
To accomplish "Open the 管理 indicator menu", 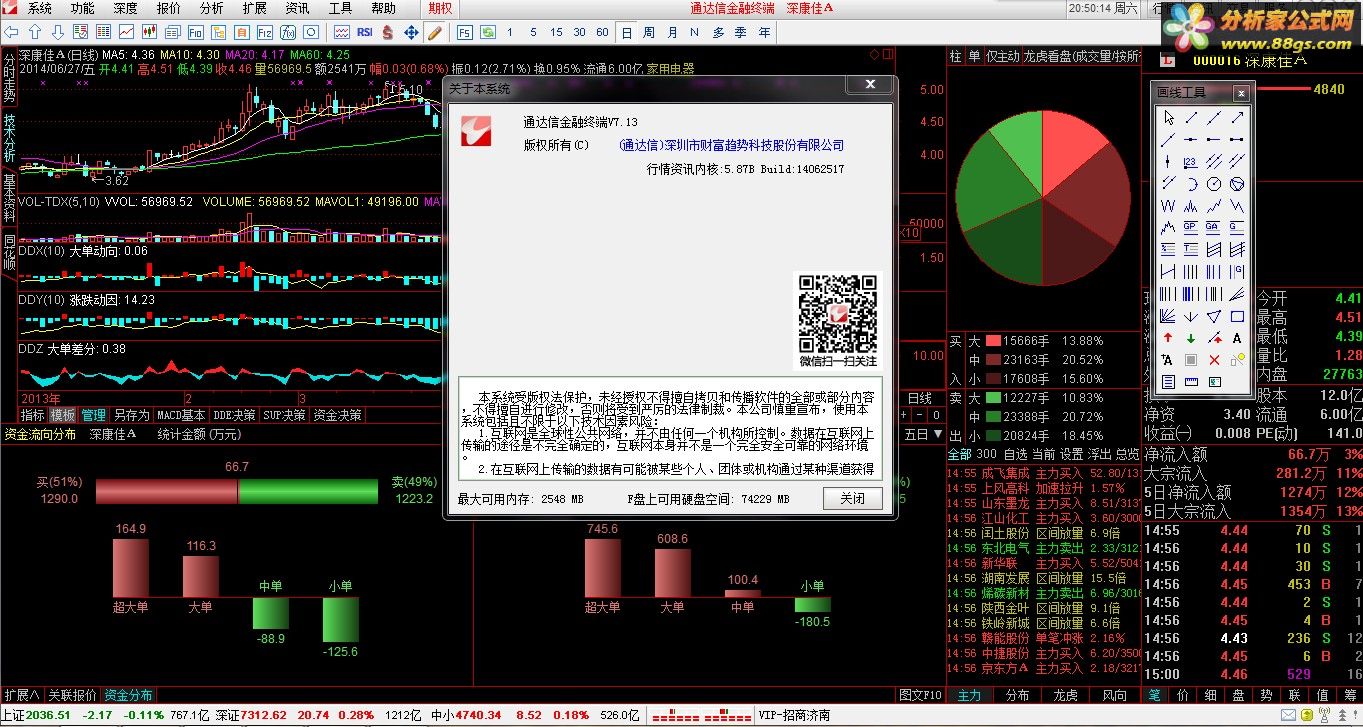I will coord(93,415).
